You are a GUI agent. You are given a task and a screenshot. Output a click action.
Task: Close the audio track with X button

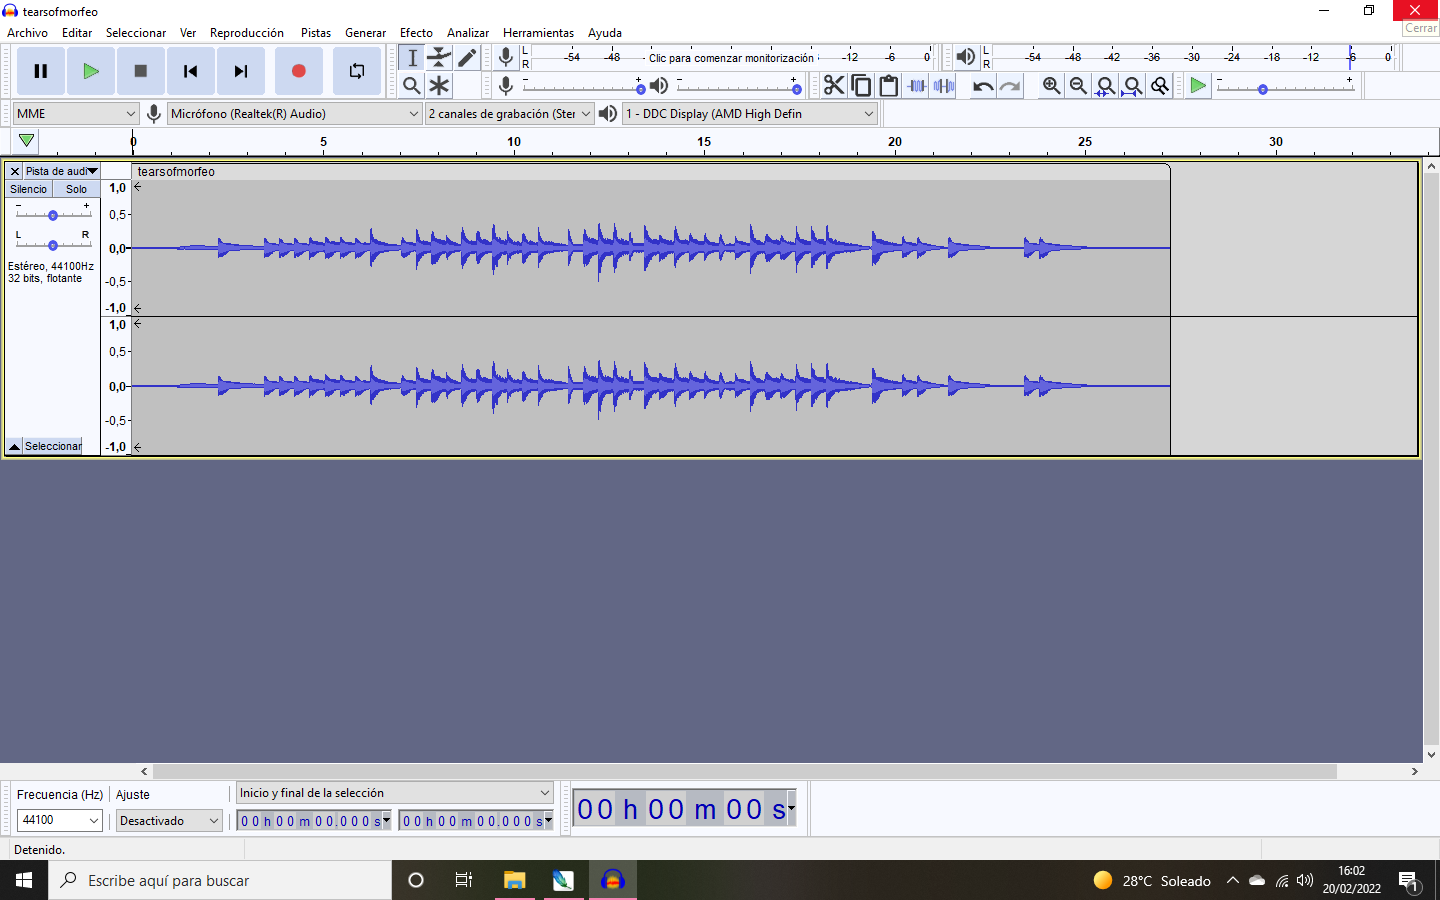click(14, 171)
